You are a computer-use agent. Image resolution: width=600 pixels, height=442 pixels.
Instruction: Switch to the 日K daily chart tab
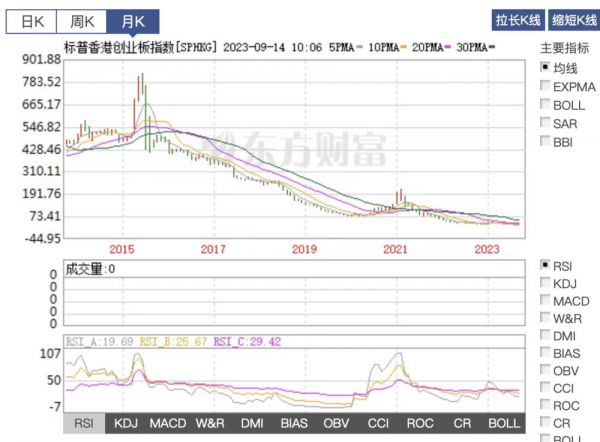tap(28, 20)
